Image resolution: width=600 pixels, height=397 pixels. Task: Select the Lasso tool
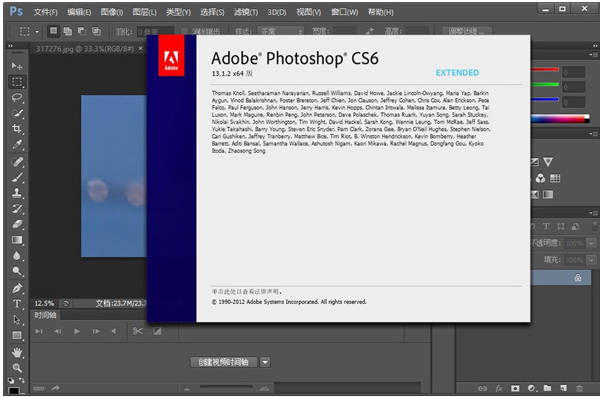(17, 97)
